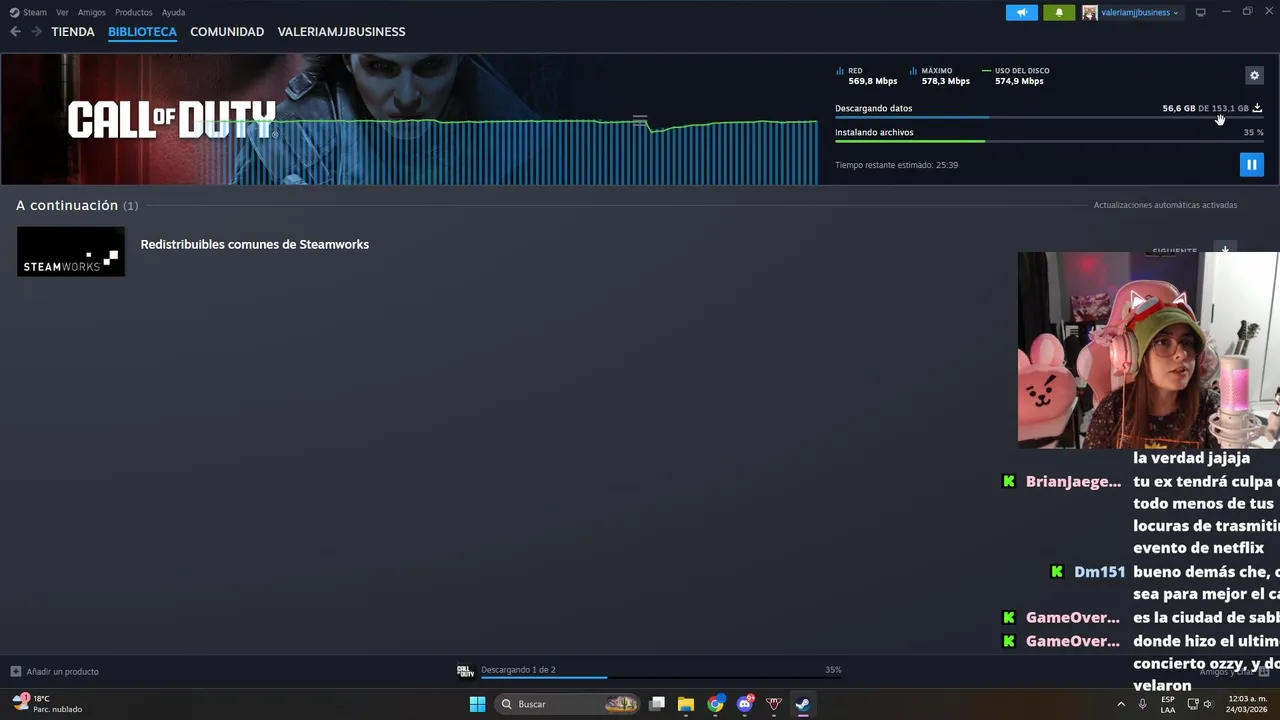Viewport: 1280px width, 720px height.
Task: Expand the valeriamjjbusiness account dropdown
Action: (x=1139, y=13)
